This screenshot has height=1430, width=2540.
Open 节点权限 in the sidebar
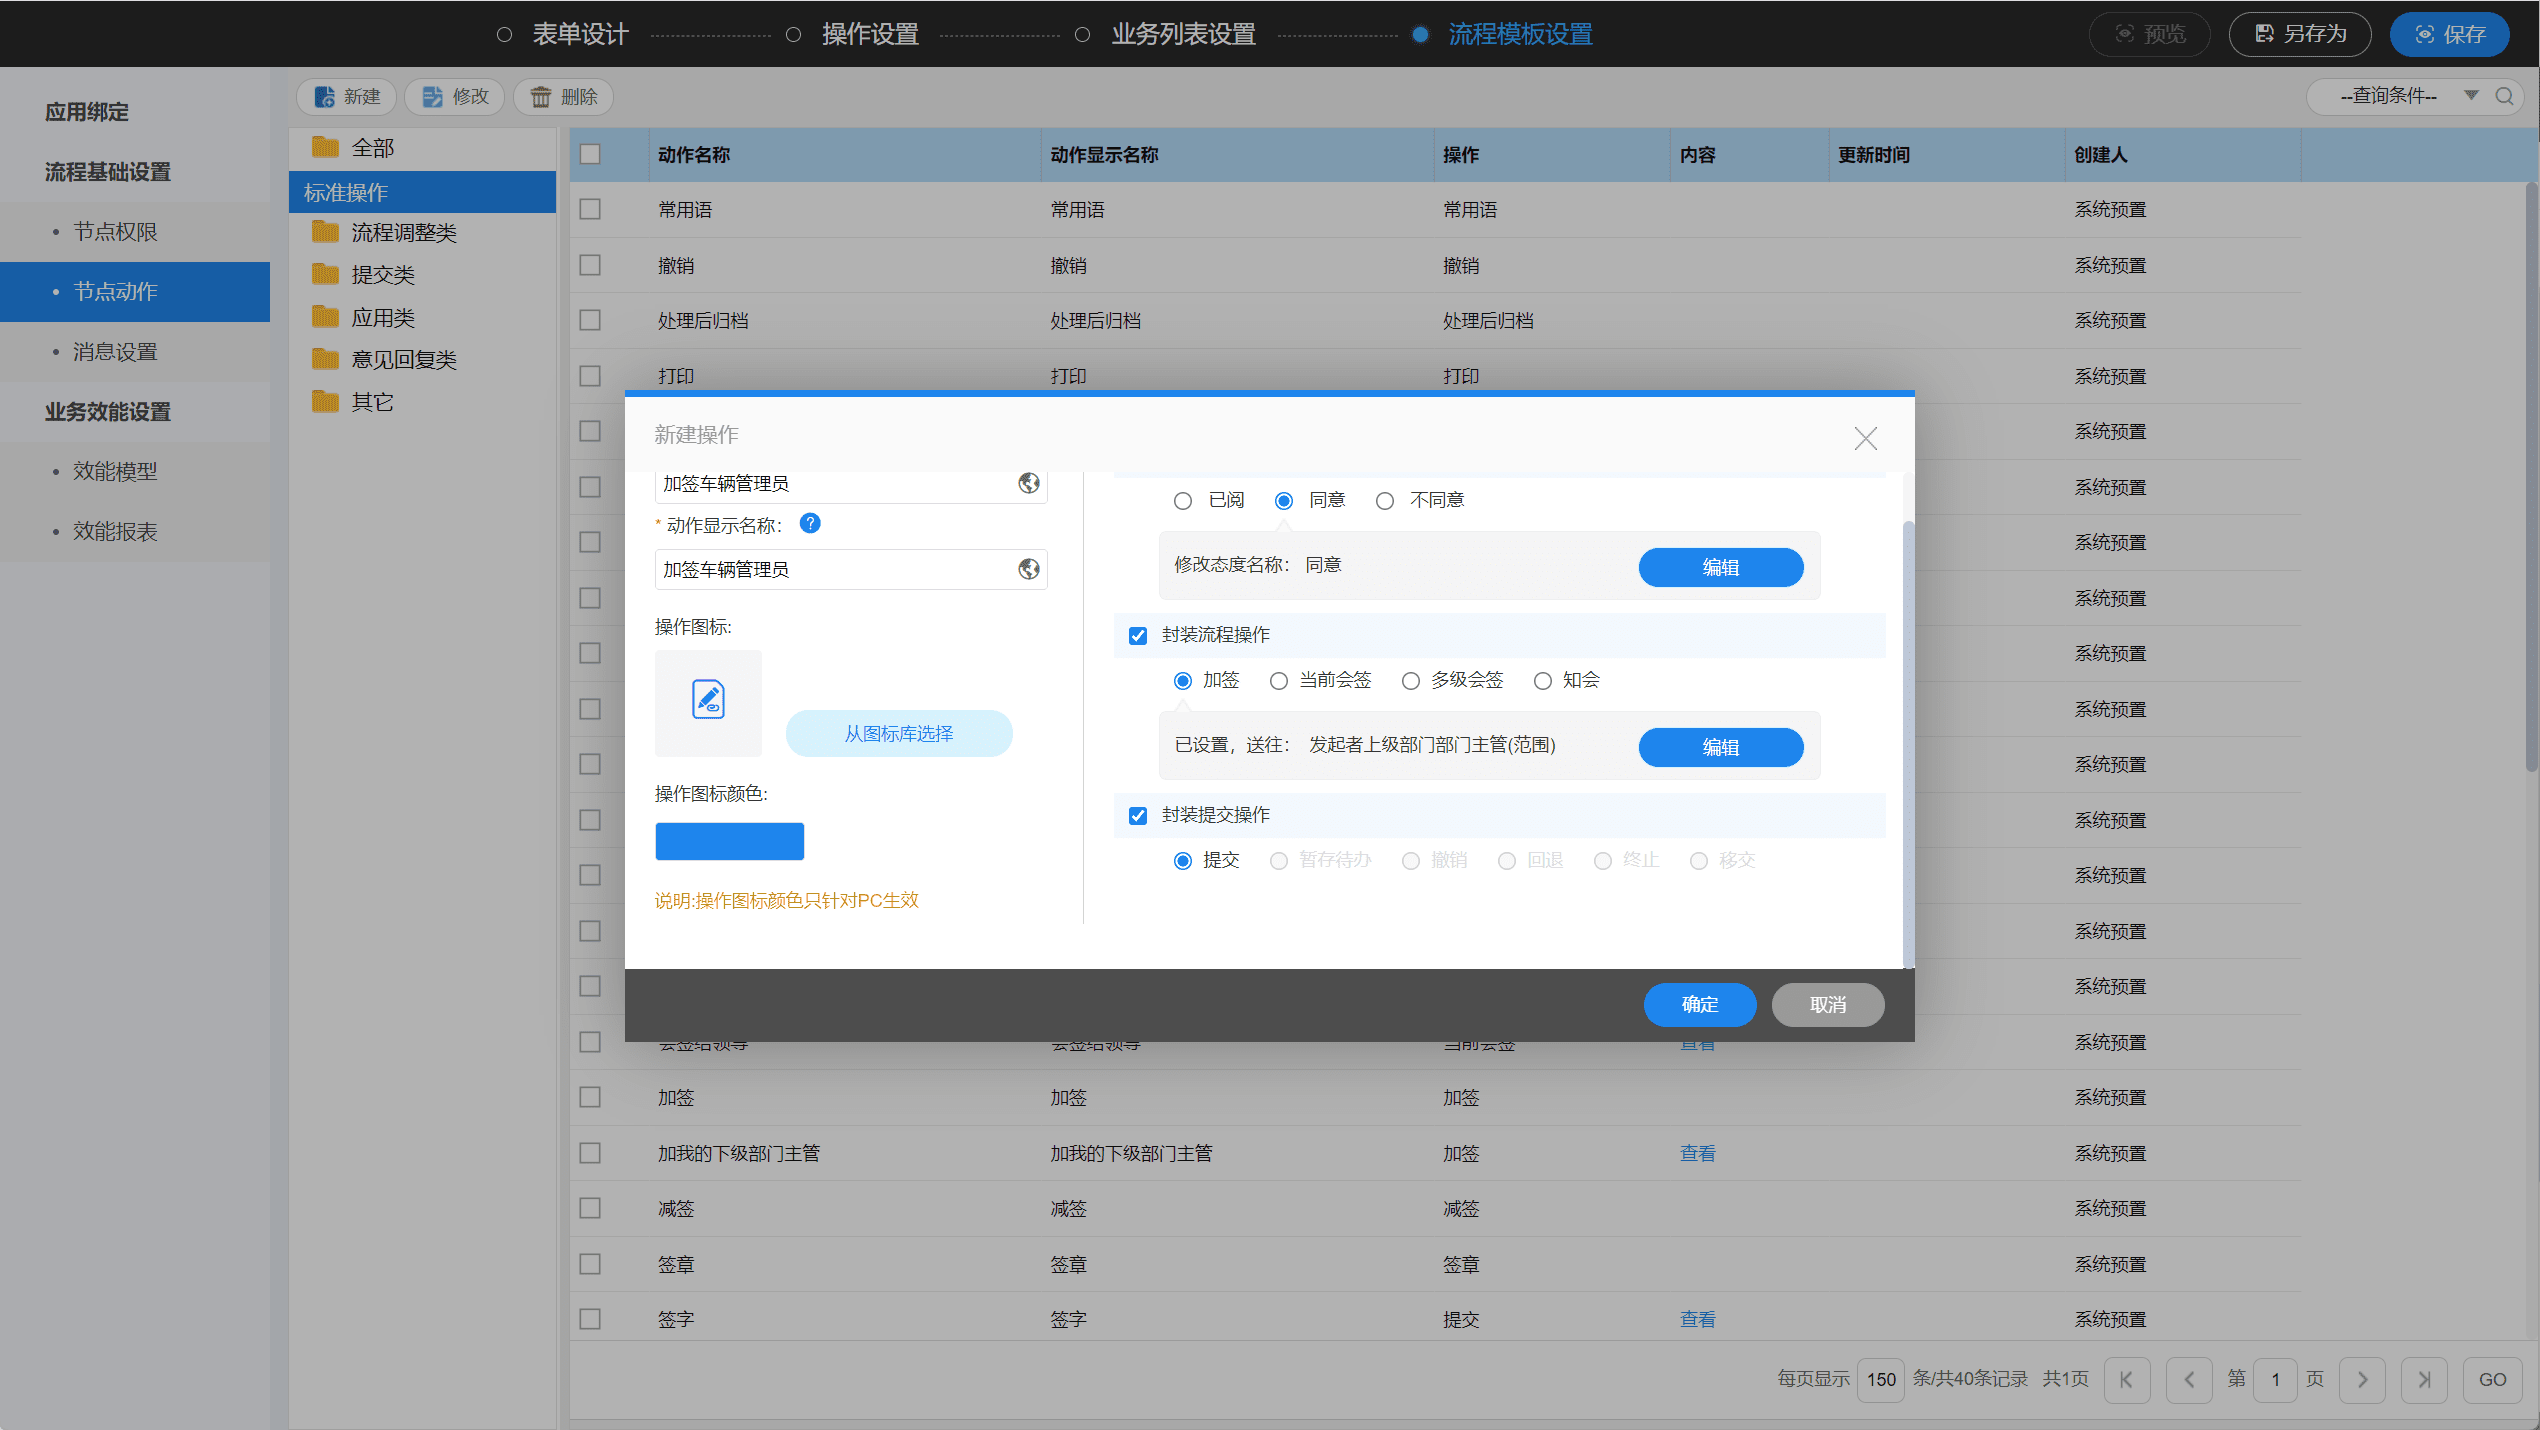pos(135,232)
